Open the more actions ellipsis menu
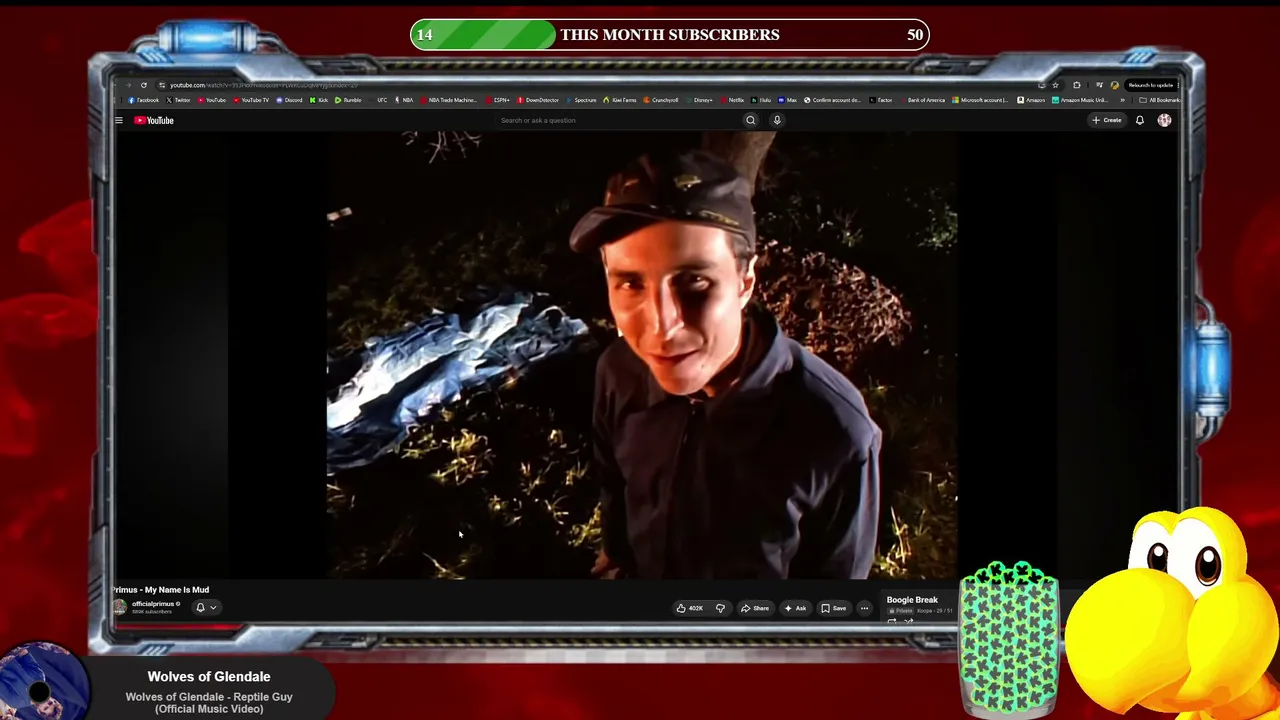1280x720 pixels. [x=865, y=608]
